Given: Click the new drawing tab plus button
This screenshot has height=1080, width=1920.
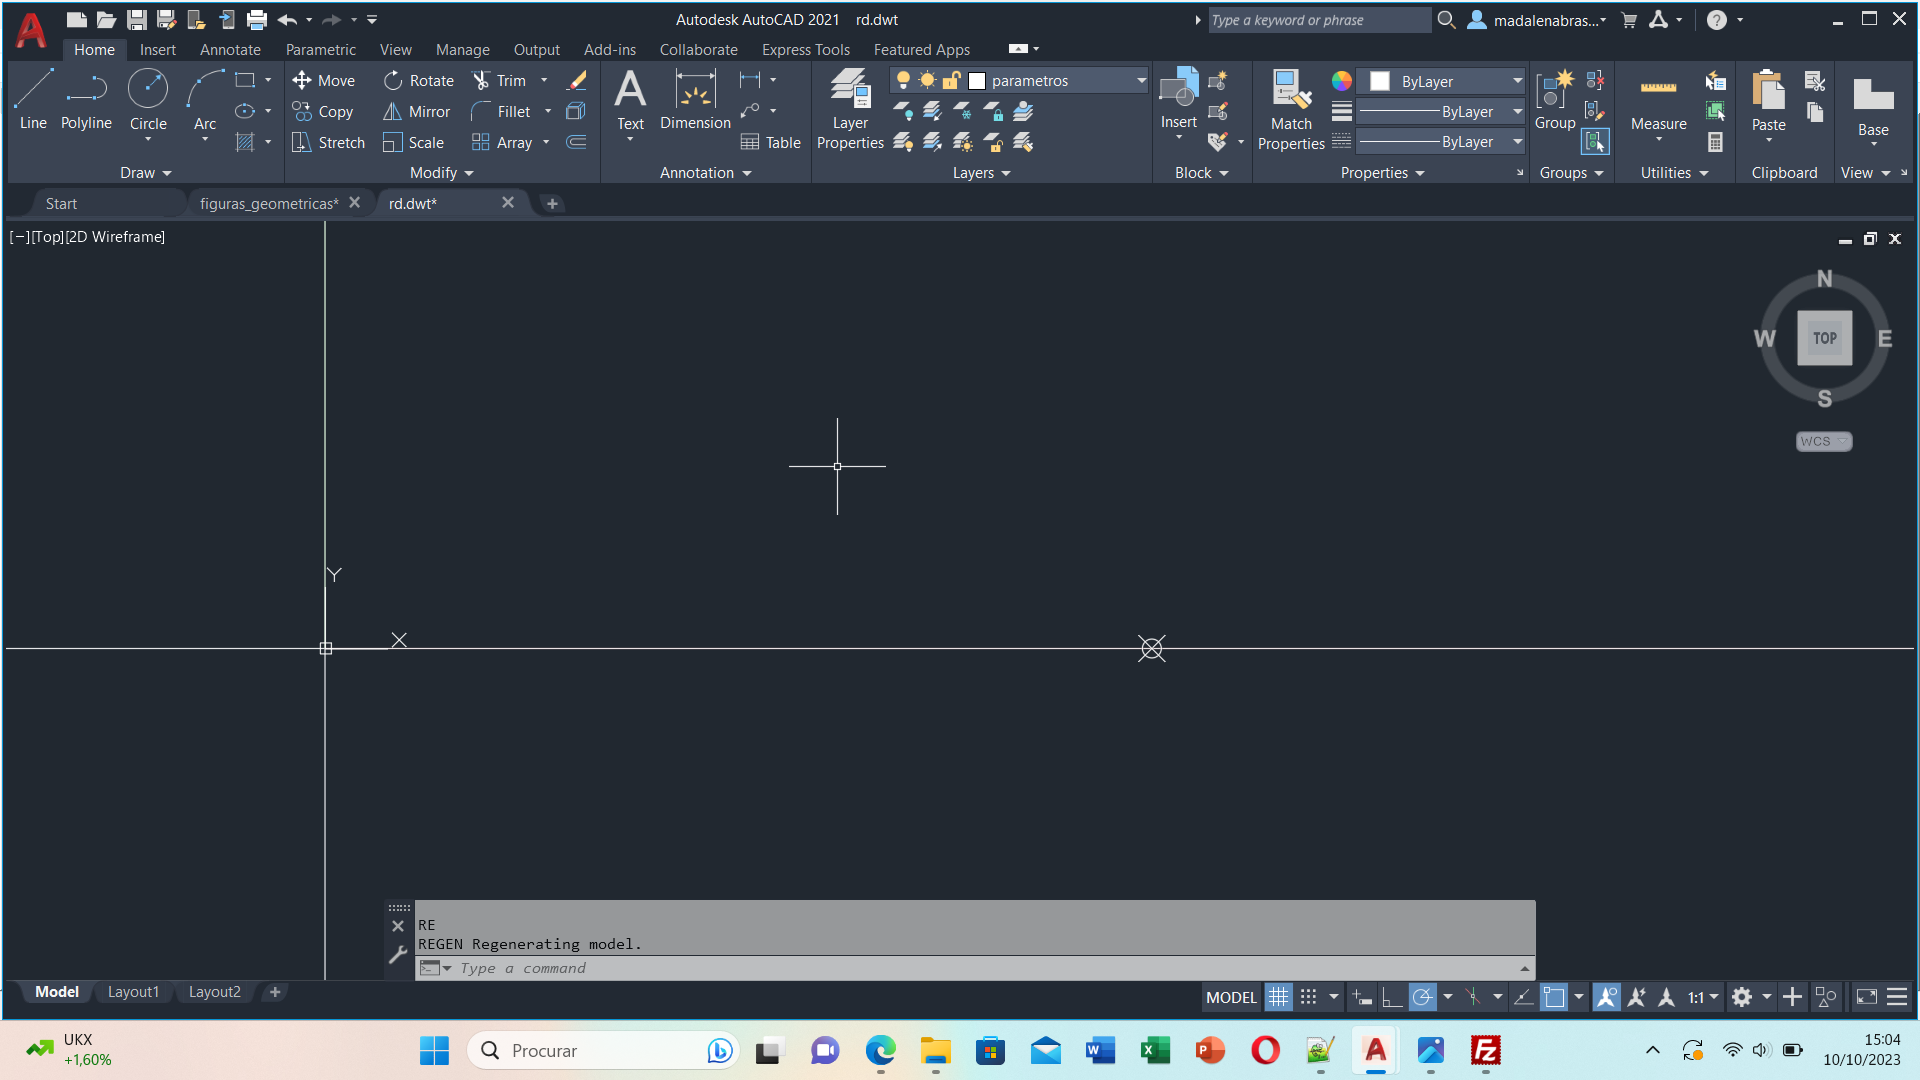Looking at the screenshot, I should point(552,203).
